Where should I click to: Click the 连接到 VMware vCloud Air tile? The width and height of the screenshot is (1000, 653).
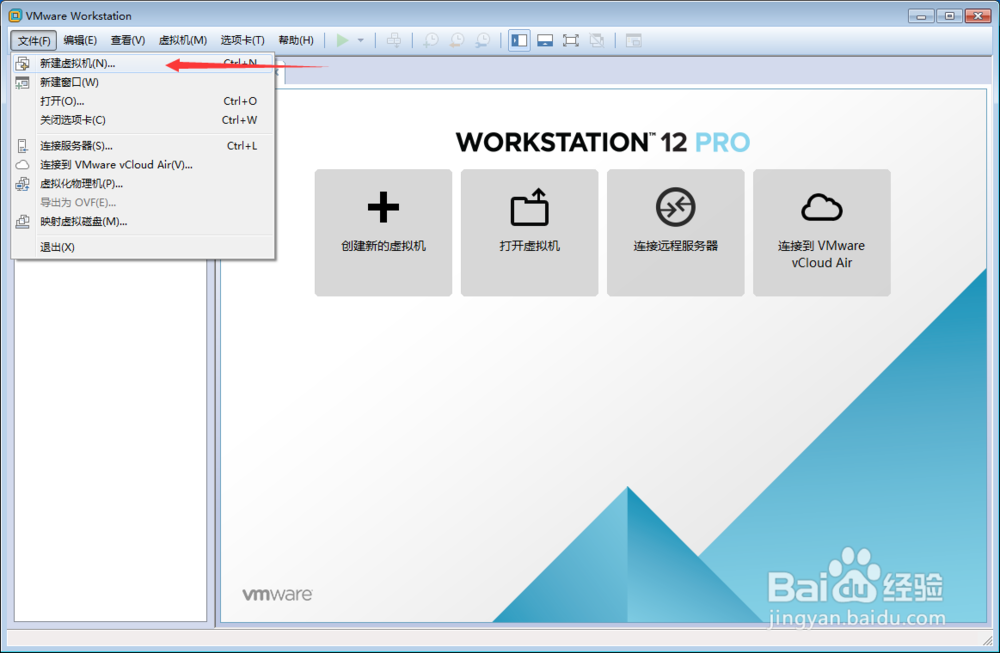click(821, 232)
